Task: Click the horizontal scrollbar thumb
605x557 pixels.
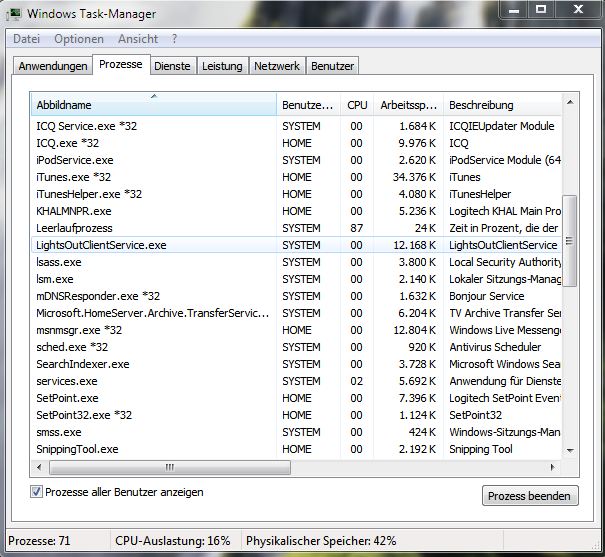Action: (170, 468)
